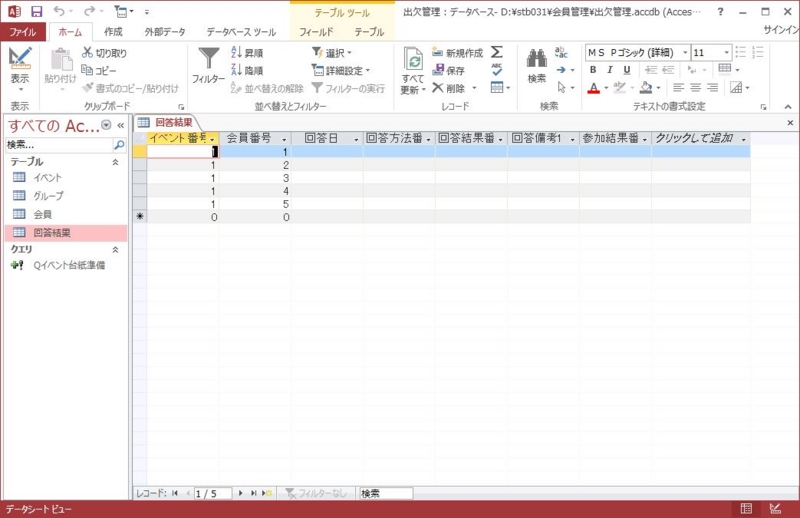Click the gridlines icon in text formatting
Screen dimensions: 800x518
click(x=724, y=68)
